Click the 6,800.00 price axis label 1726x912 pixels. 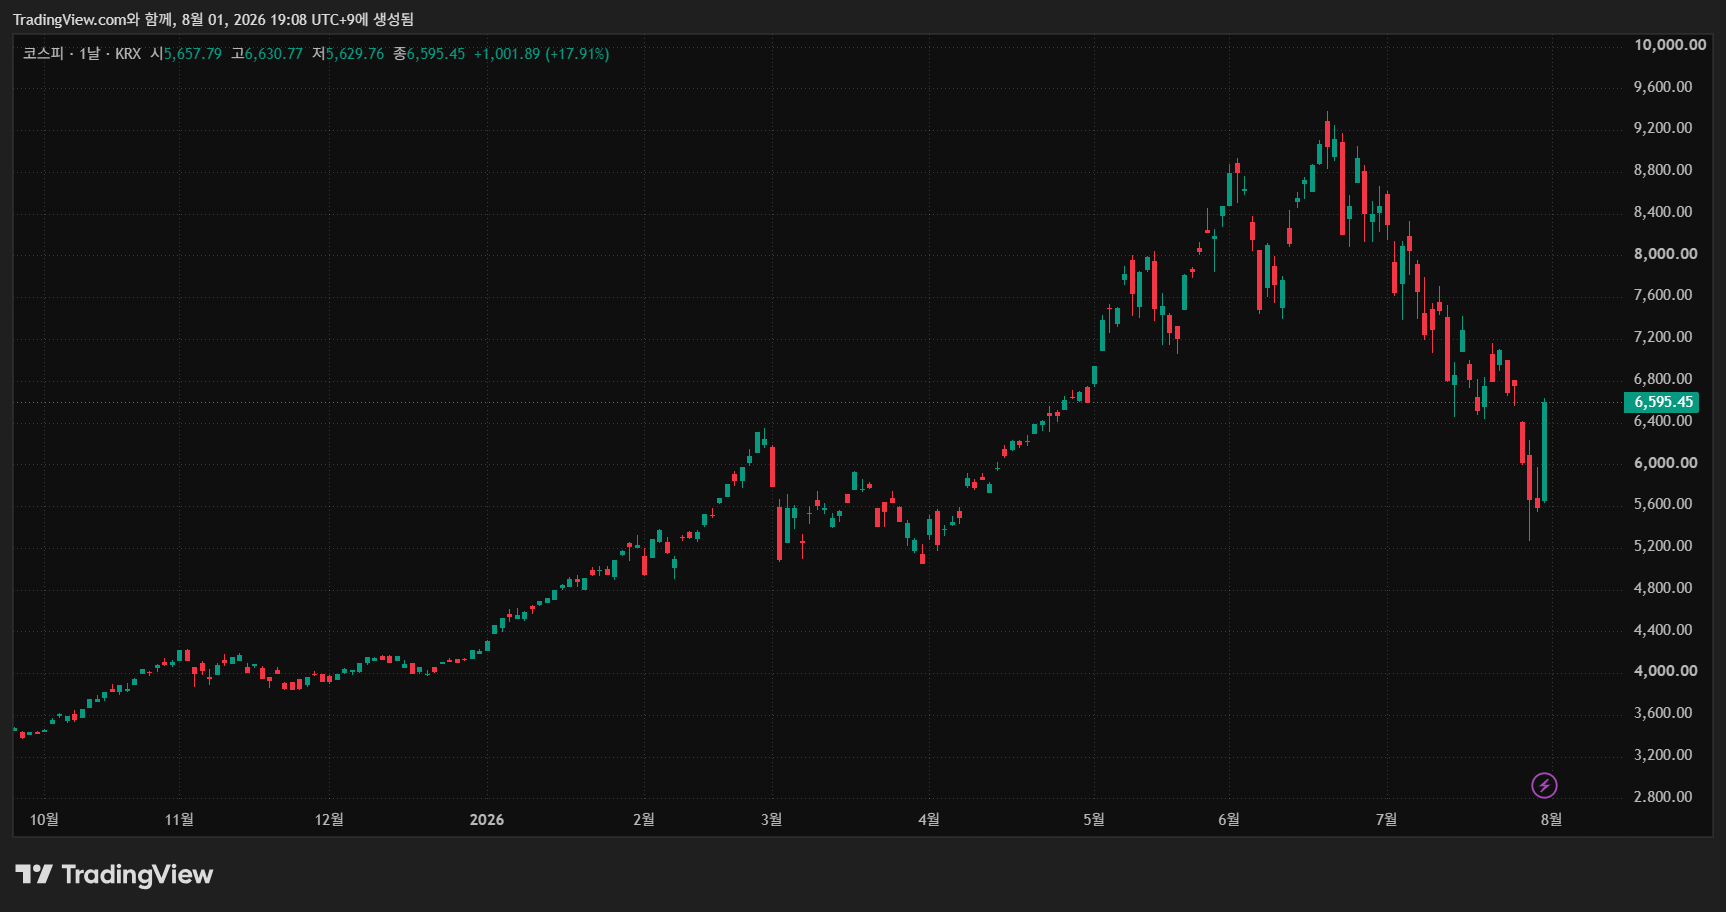[x=1663, y=379]
